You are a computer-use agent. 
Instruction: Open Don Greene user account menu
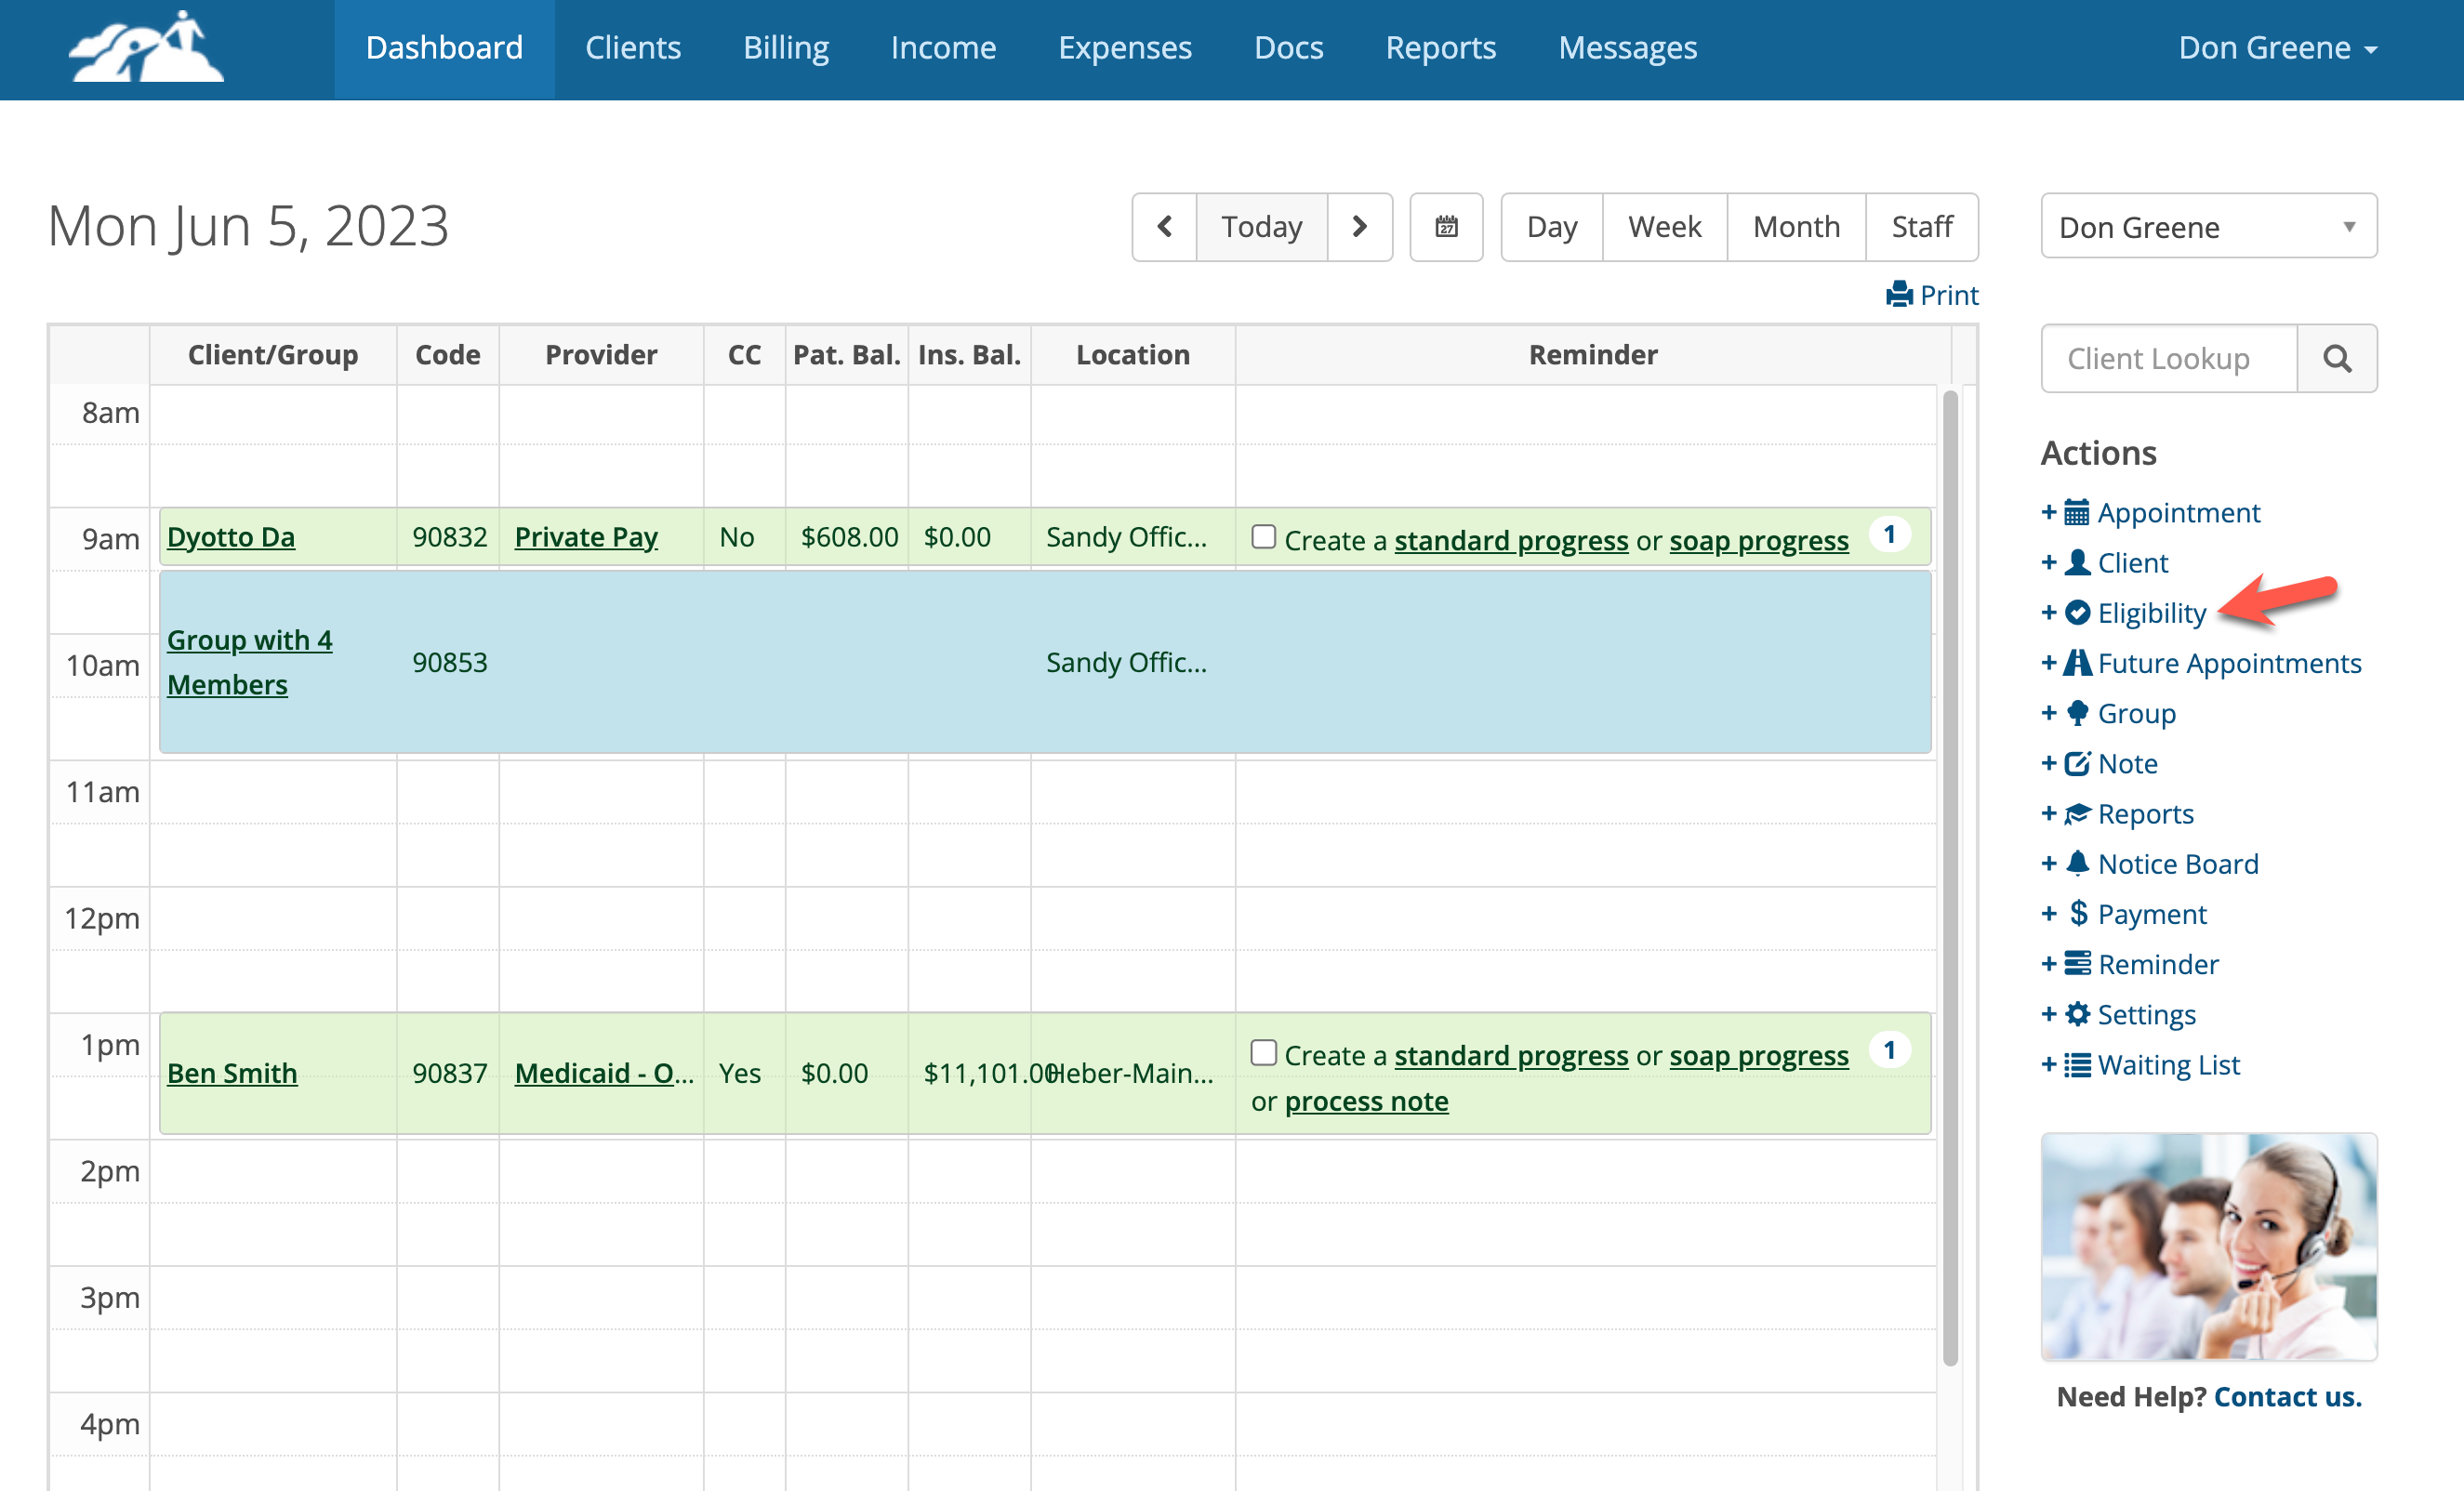point(2277,48)
